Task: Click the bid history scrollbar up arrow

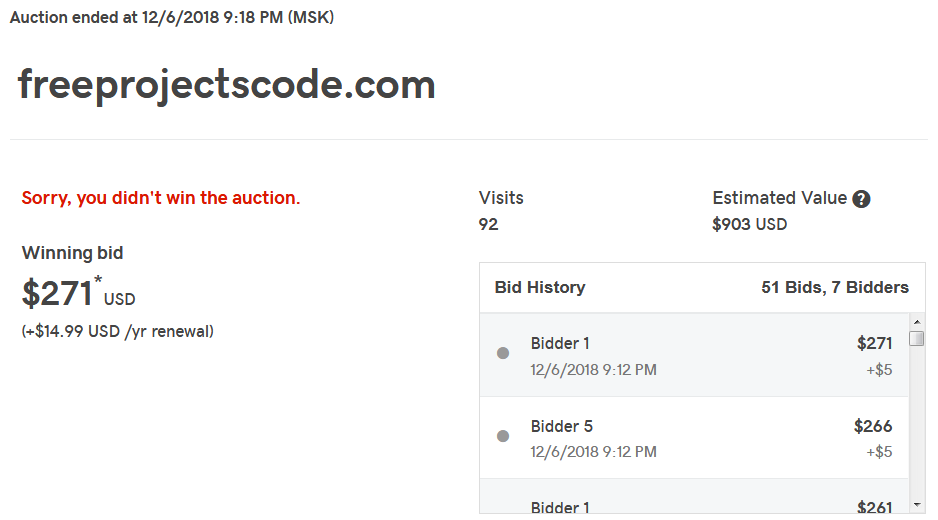Action: [x=916, y=322]
